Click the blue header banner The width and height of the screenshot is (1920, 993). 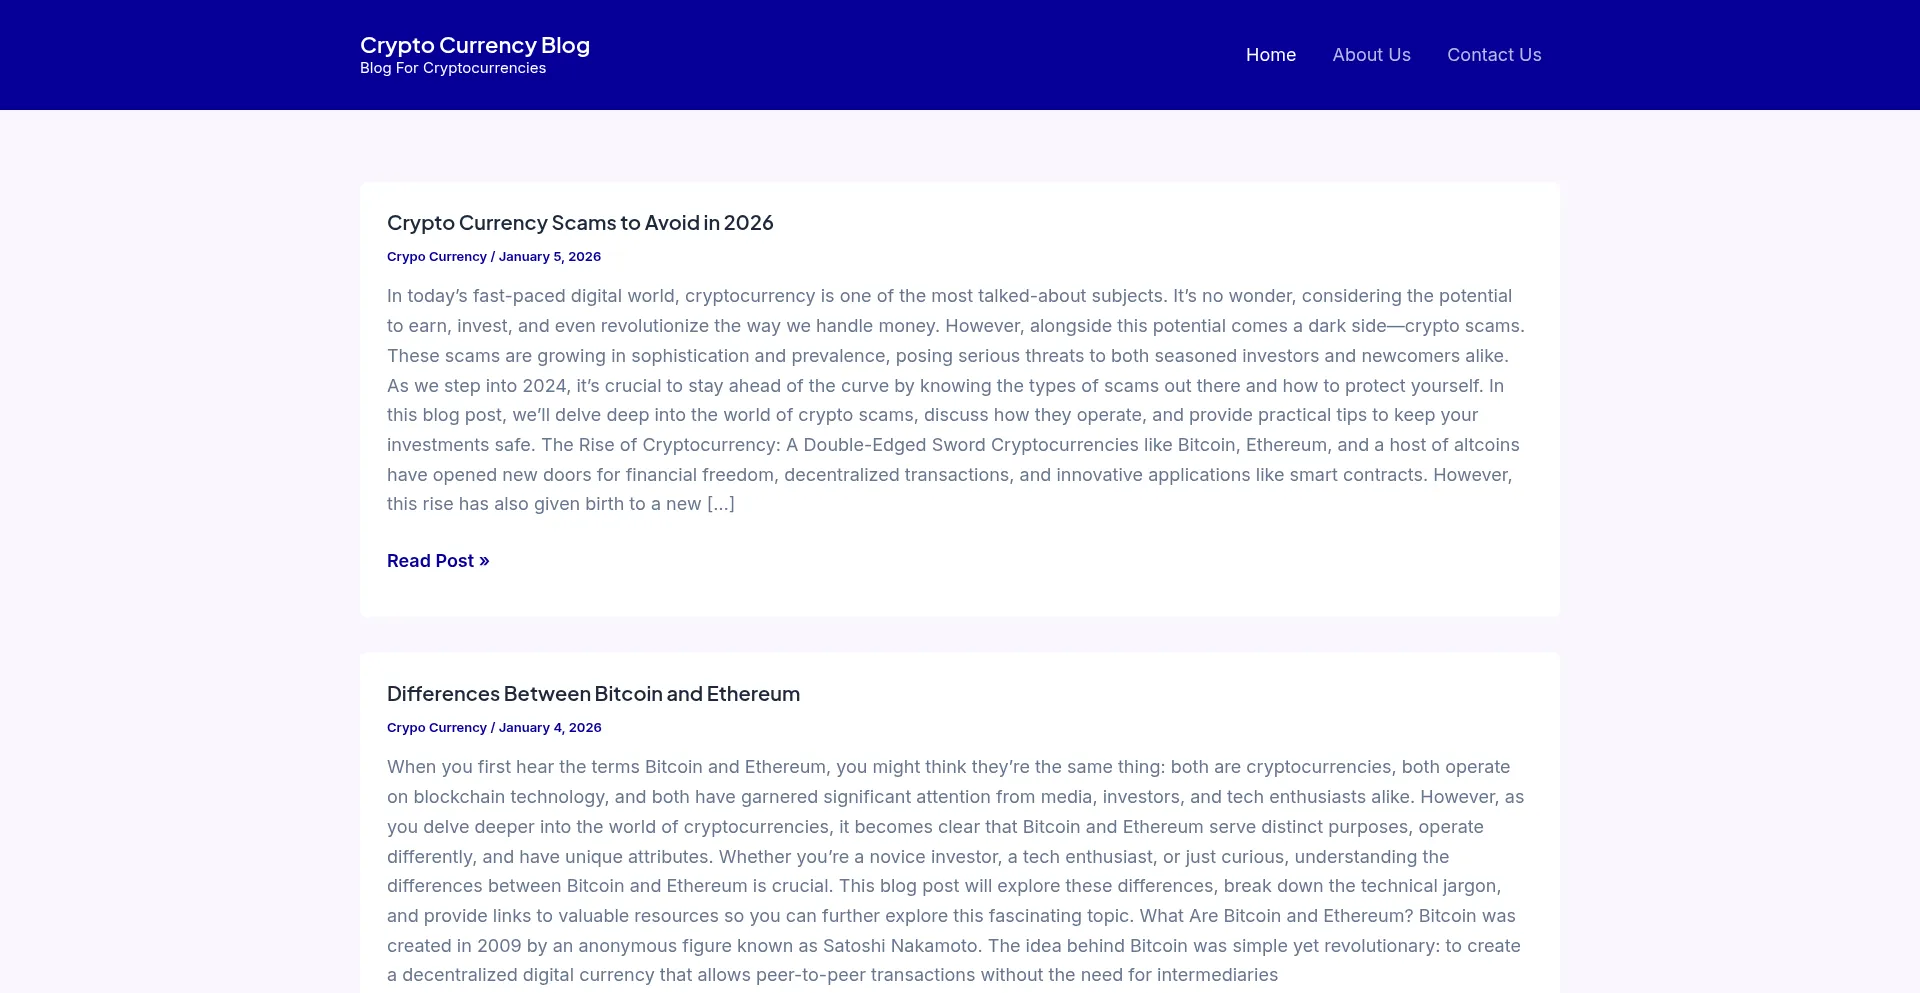coord(900,54)
